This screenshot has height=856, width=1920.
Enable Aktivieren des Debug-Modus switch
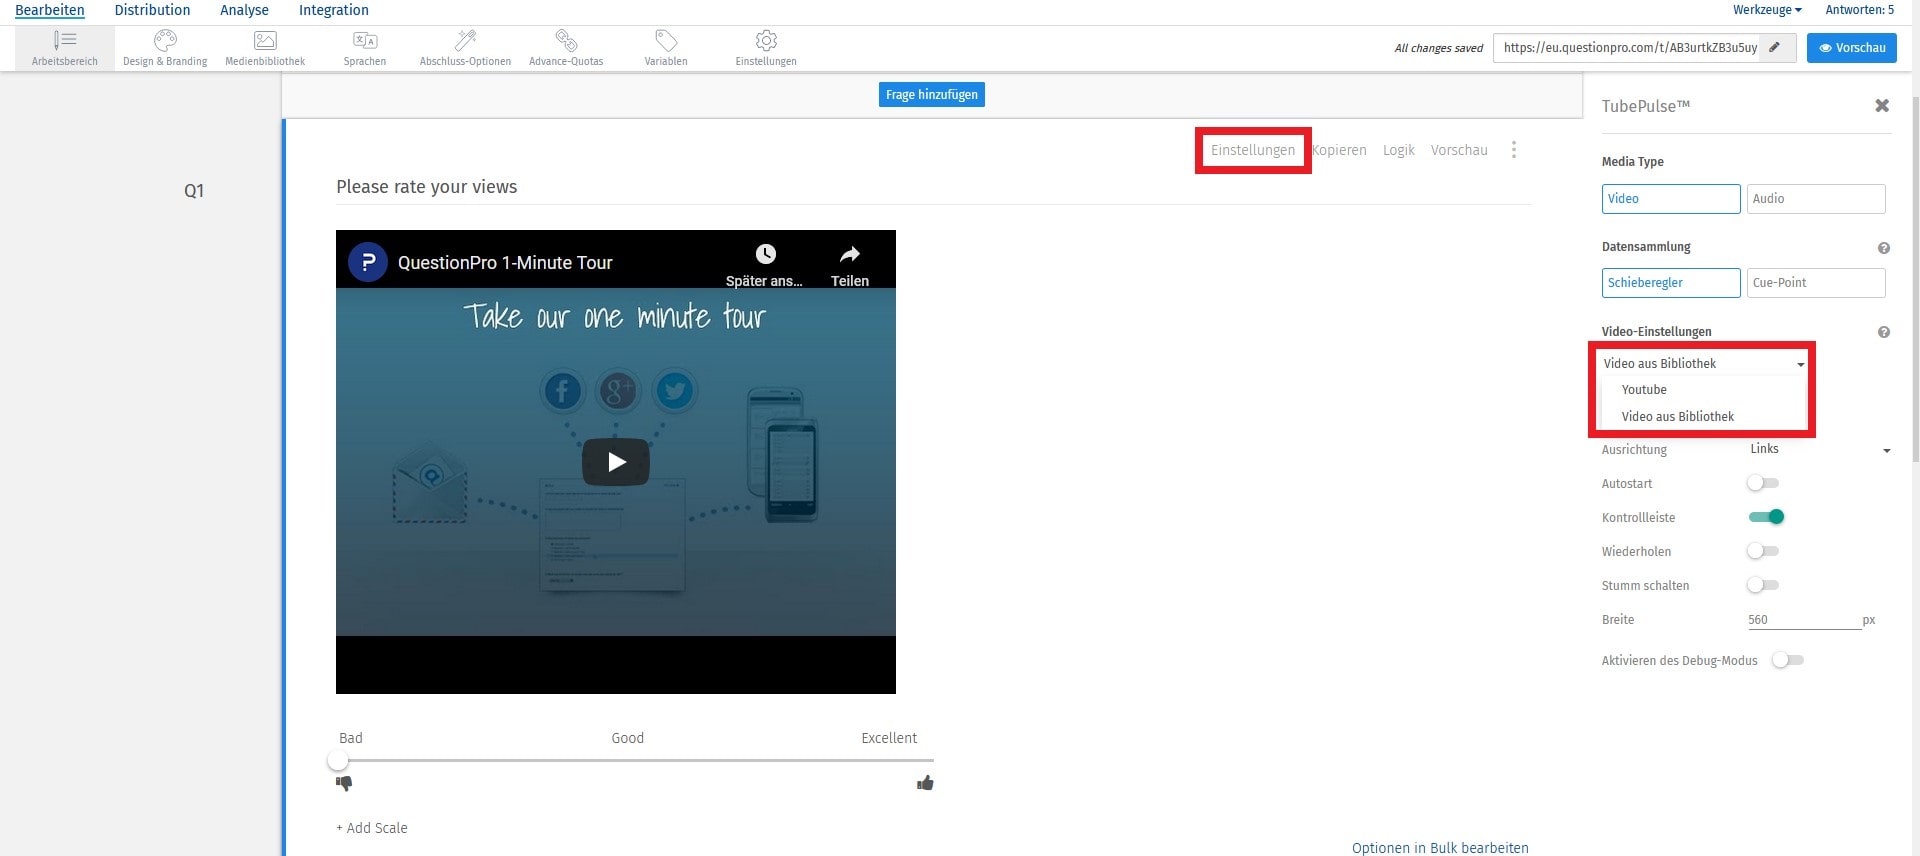click(1788, 660)
